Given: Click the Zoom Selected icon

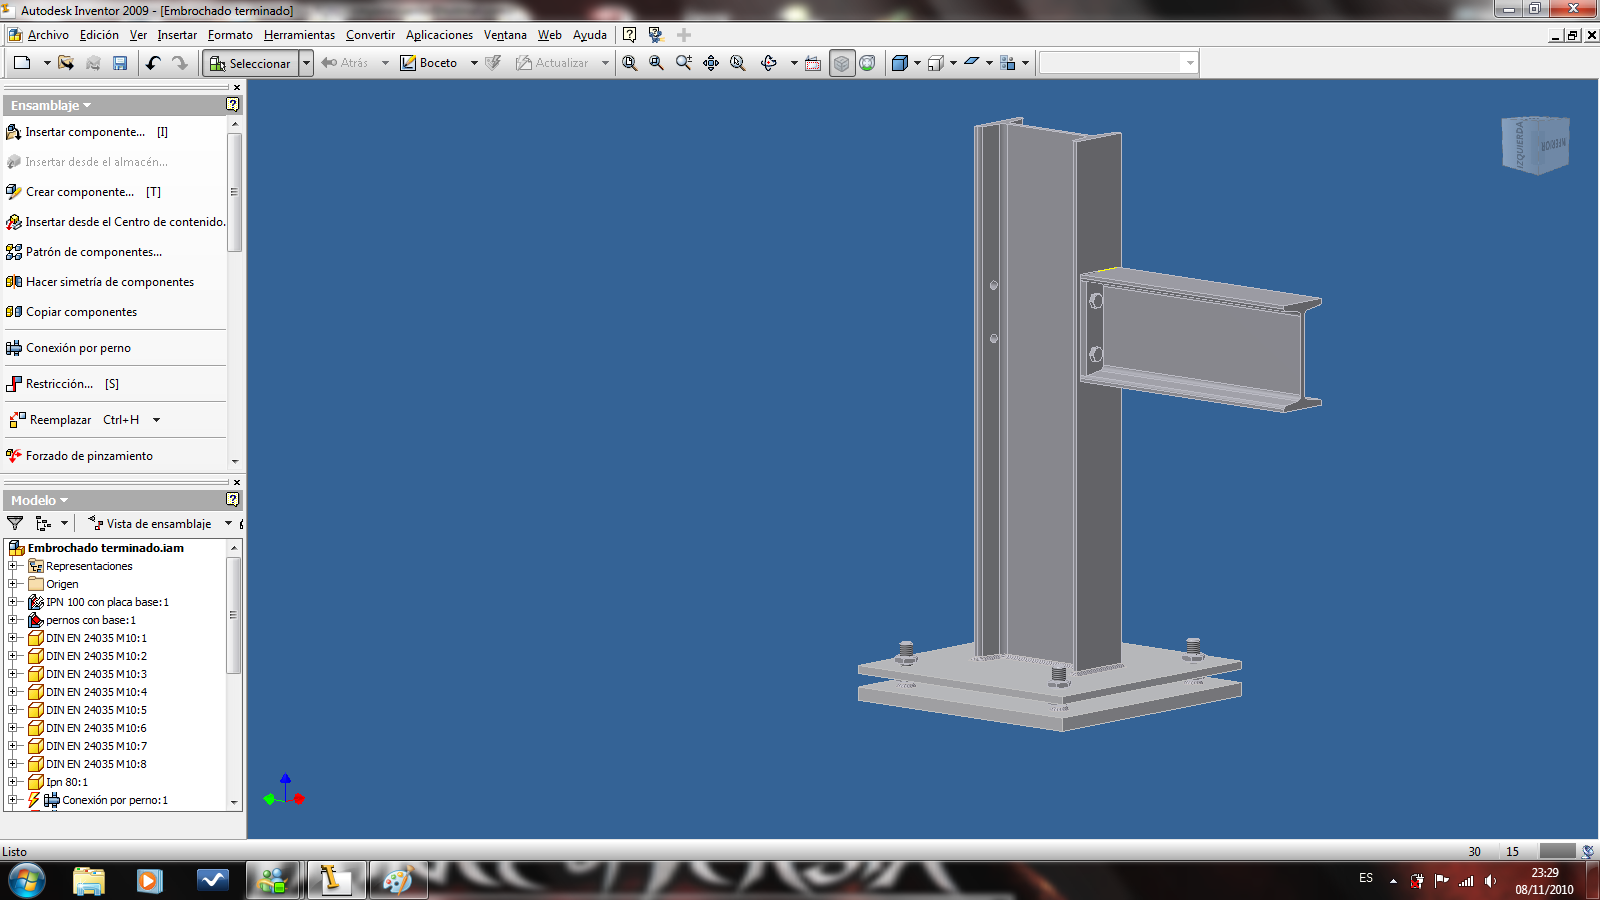Looking at the screenshot, I should [738, 63].
